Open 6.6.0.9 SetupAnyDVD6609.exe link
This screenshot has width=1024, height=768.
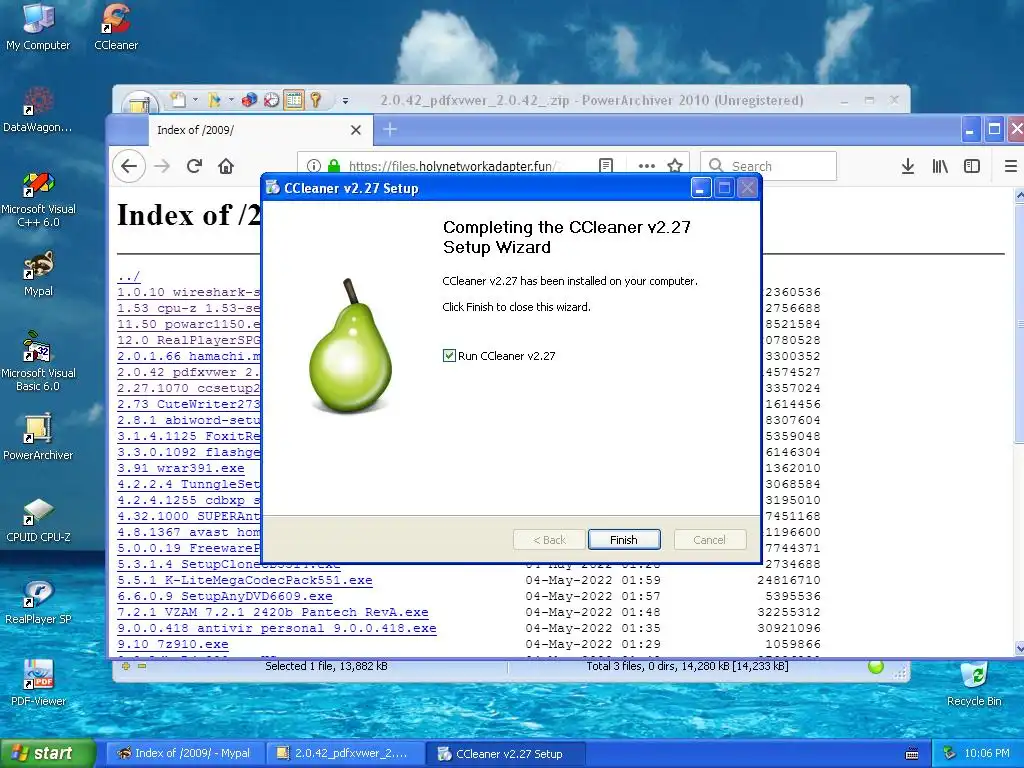click(x=225, y=596)
